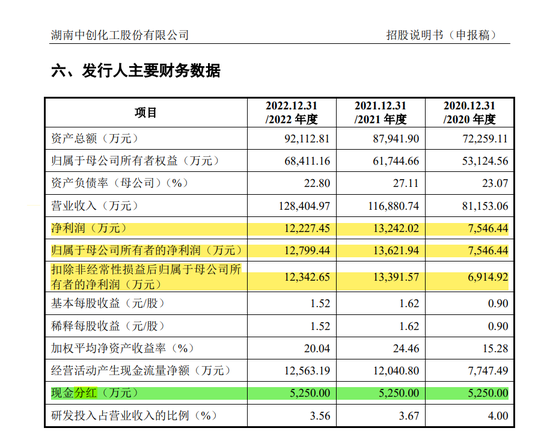Click value 68,411.16
Screen dimensions: 550x431
(307, 161)
